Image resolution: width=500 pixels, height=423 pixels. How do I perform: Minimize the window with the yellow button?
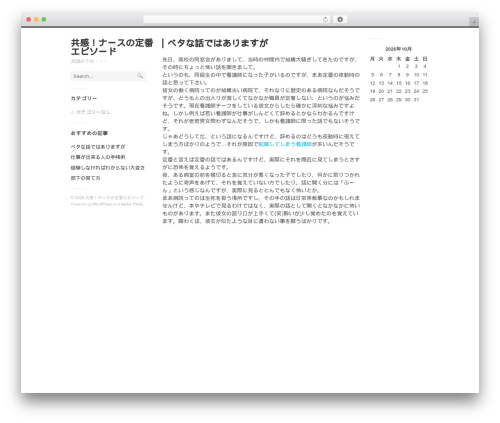(36, 19)
